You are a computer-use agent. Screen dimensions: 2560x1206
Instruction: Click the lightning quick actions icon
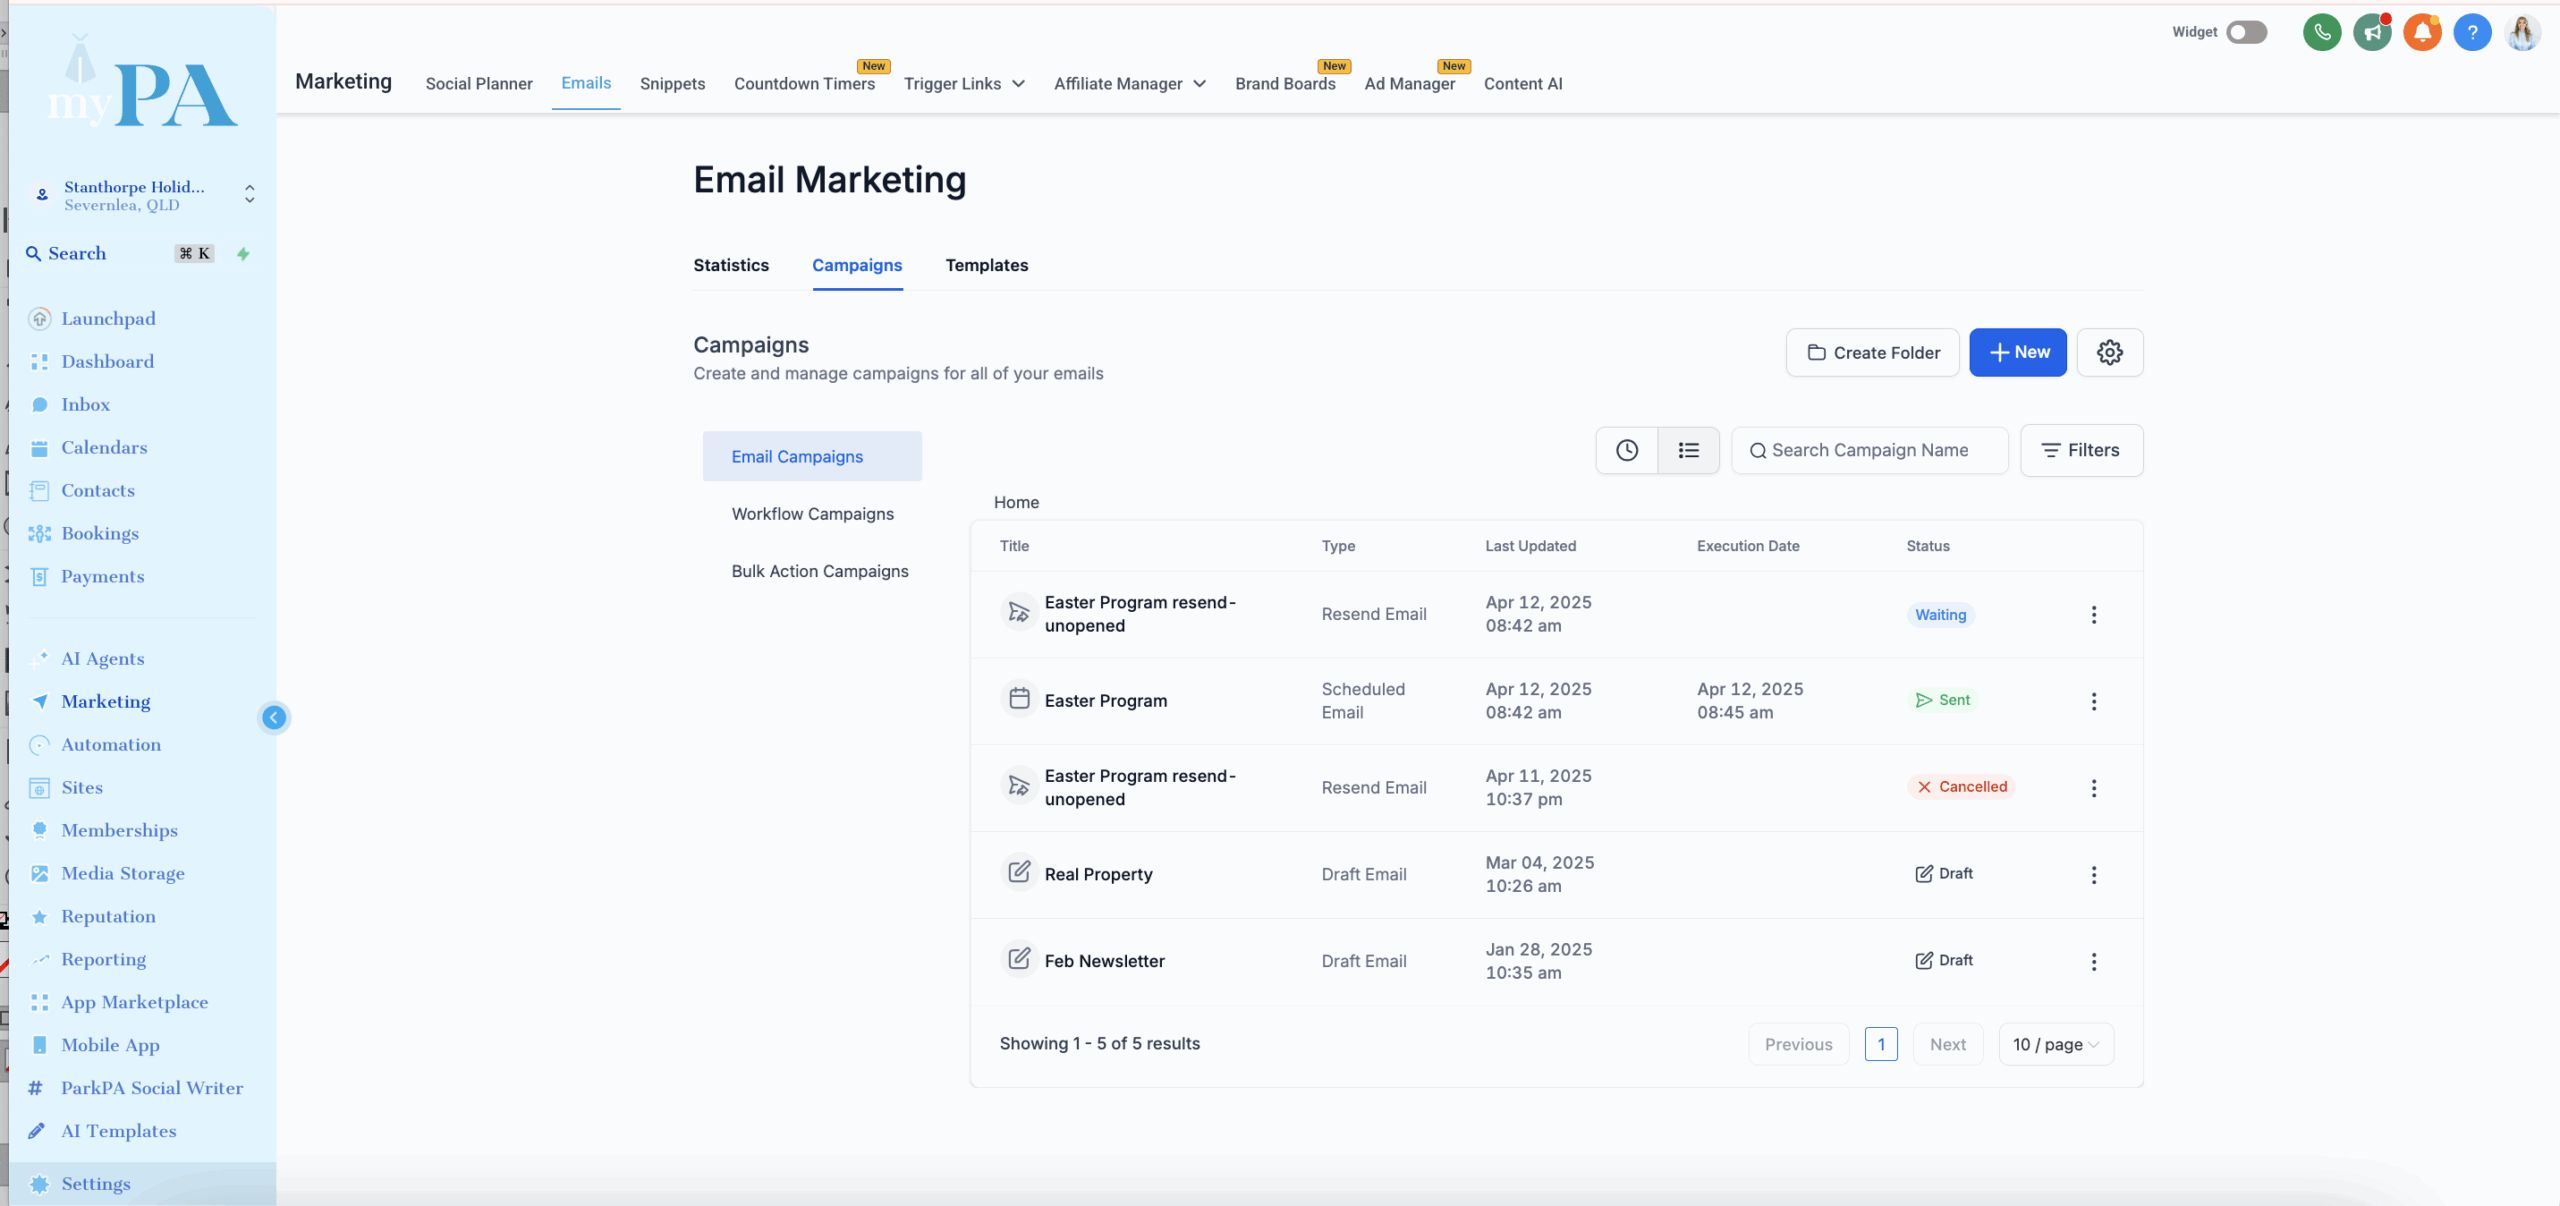243,254
